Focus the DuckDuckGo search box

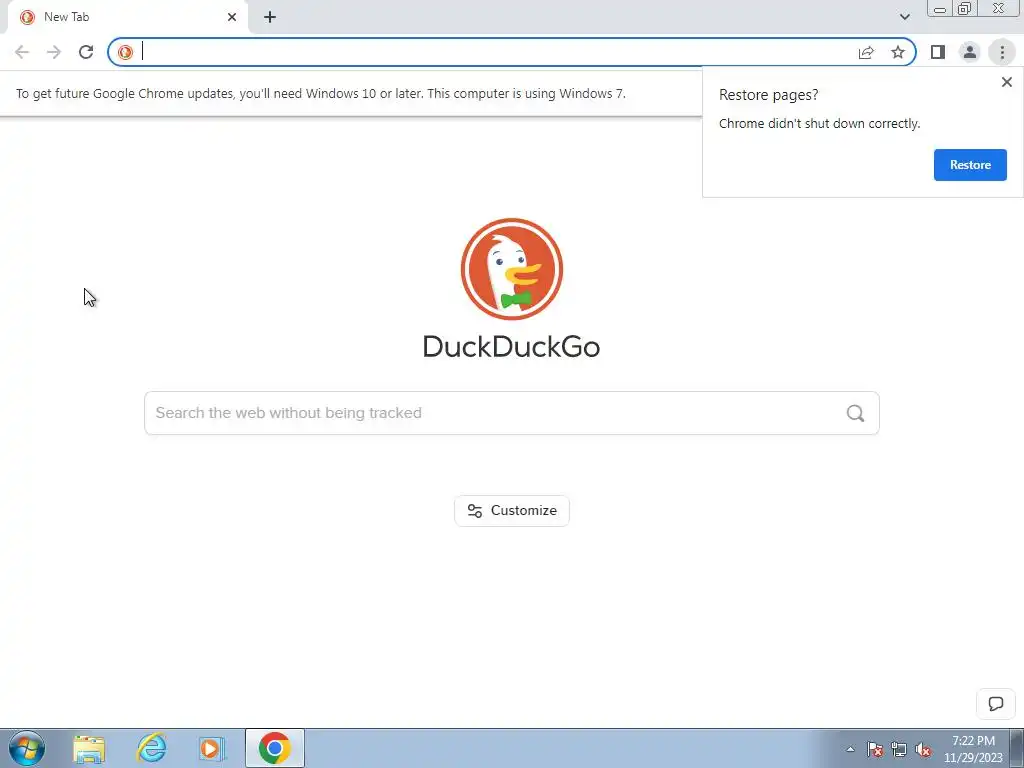click(x=511, y=413)
